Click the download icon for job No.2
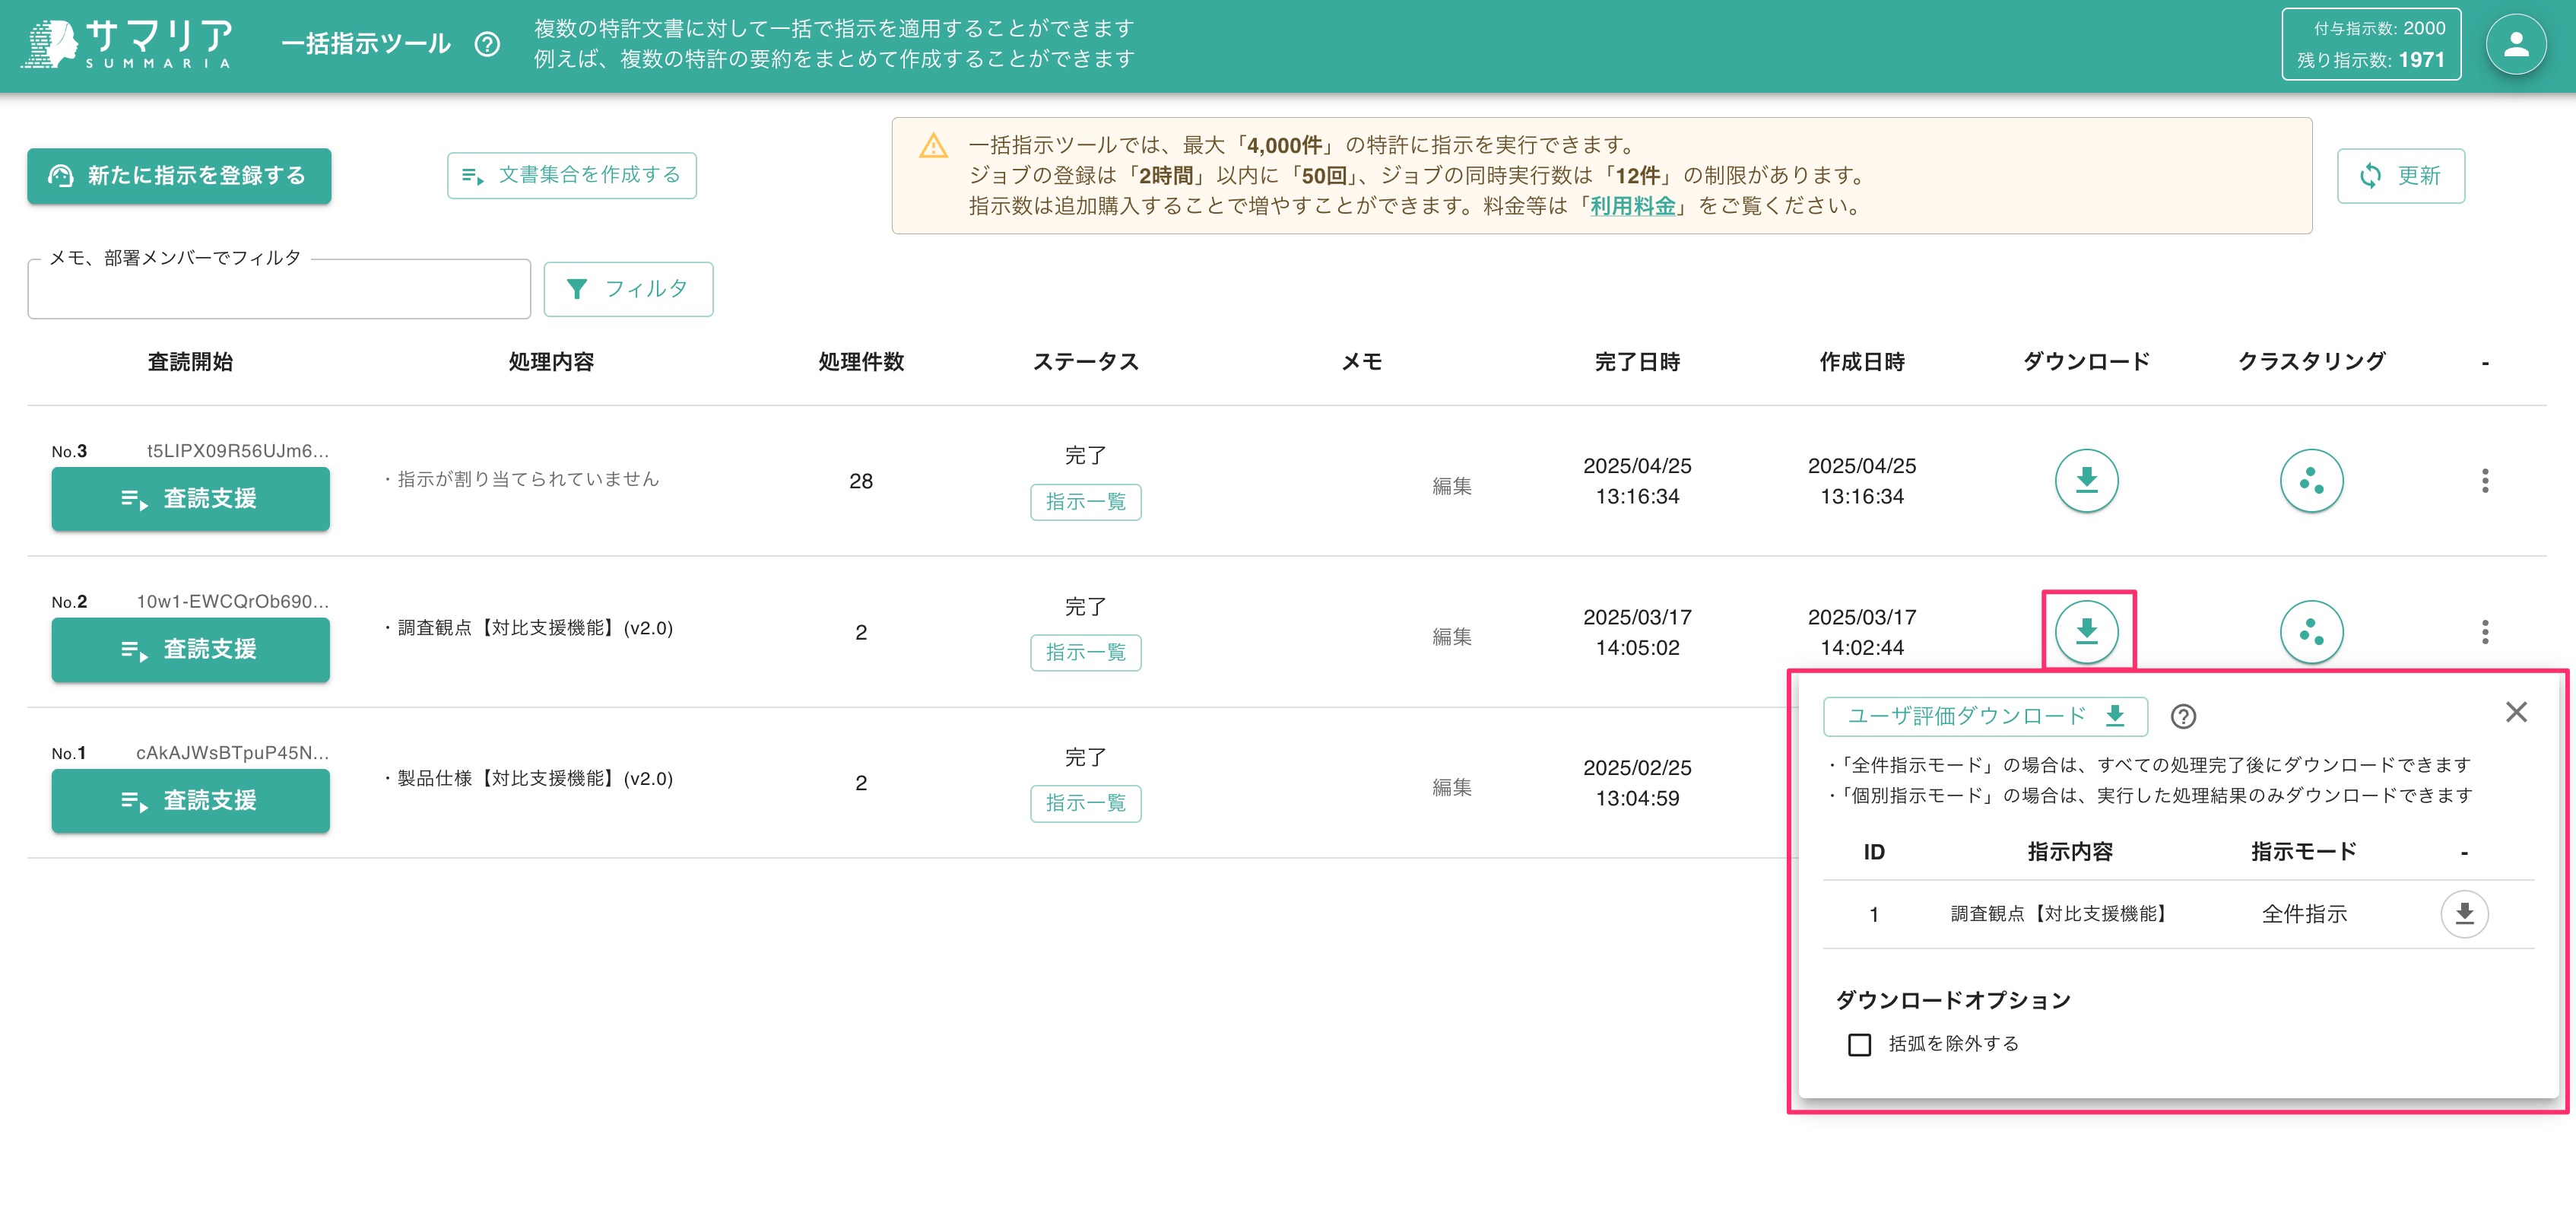 click(x=2086, y=631)
